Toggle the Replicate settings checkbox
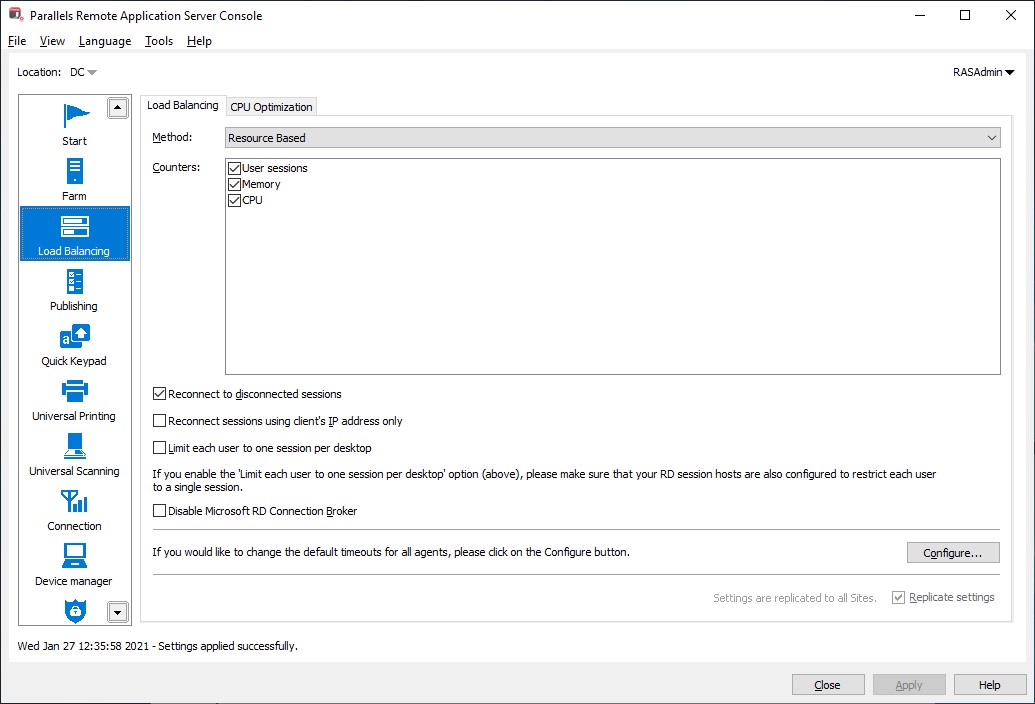This screenshot has height=704, width=1035. click(x=898, y=598)
